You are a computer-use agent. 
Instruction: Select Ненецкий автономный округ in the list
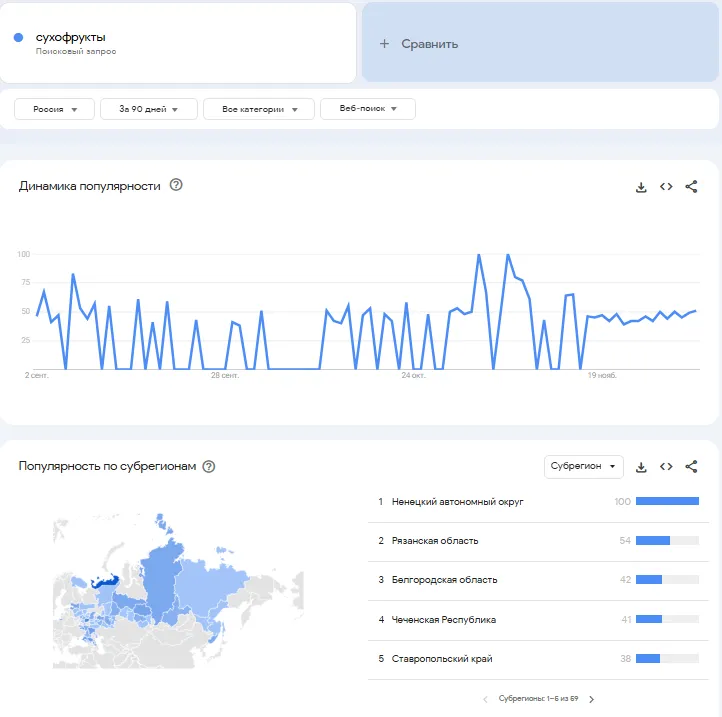click(x=457, y=502)
